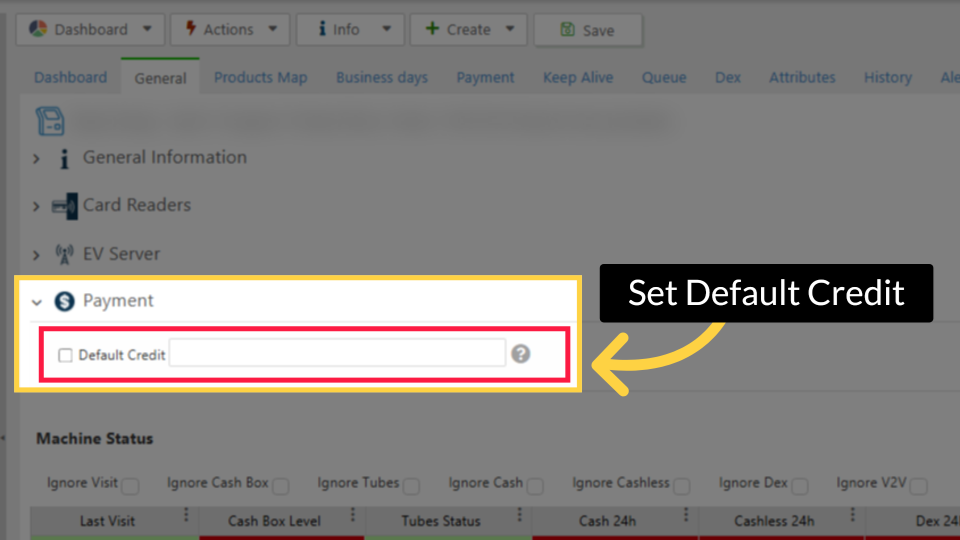Toggle the Ignore Cashless checkbox
Screen dimensions: 960x540
click(681, 486)
